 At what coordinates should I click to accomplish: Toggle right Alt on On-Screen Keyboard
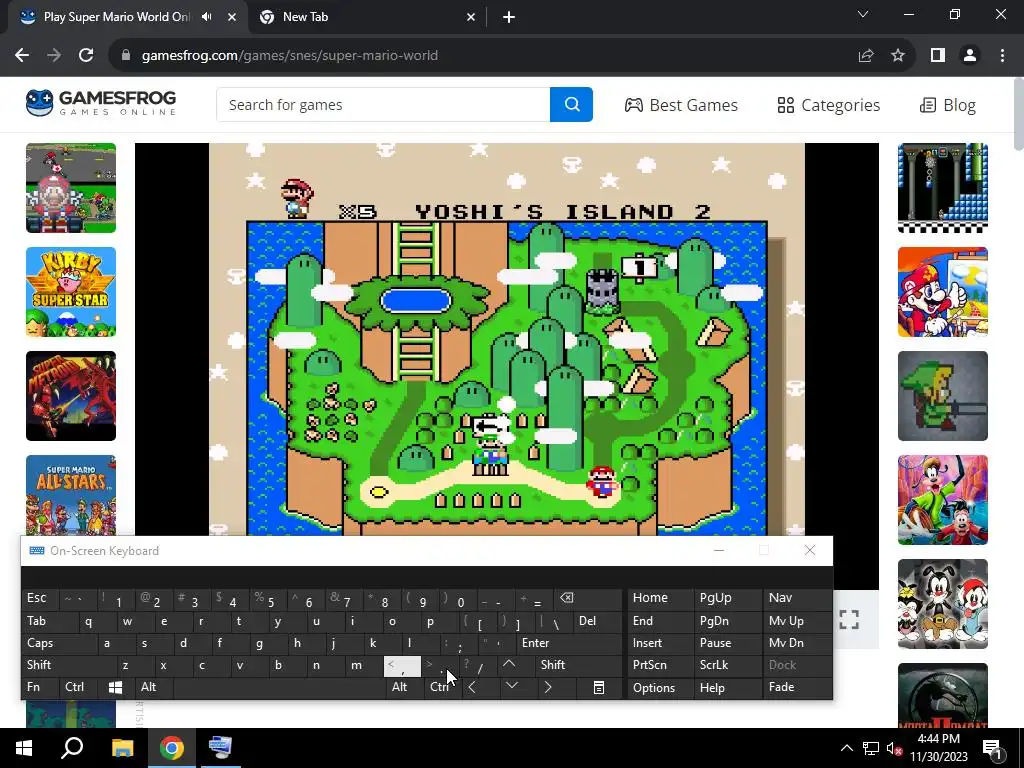403,687
